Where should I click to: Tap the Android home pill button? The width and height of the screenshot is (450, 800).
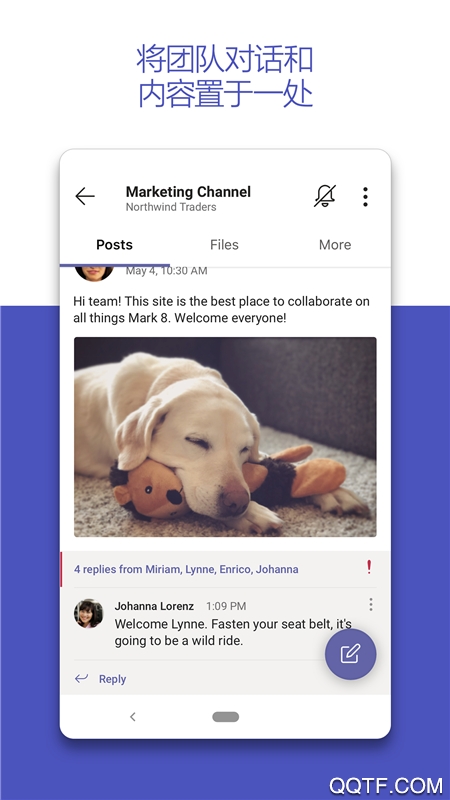226,717
